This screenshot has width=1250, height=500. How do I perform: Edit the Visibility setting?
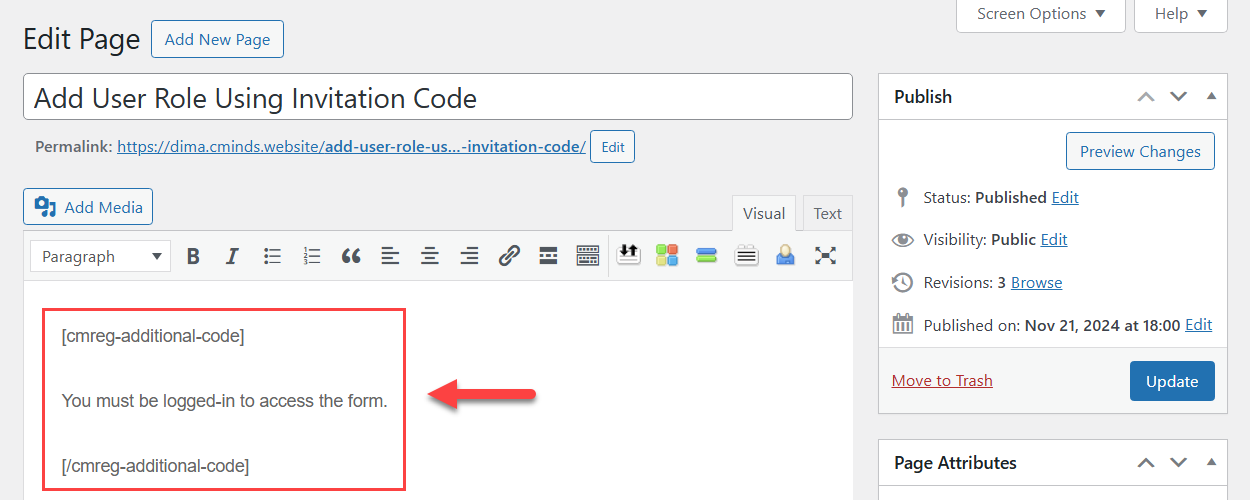point(1054,240)
